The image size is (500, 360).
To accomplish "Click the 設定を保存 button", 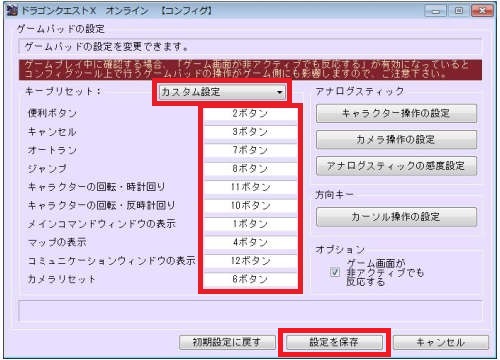I will (334, 342).
